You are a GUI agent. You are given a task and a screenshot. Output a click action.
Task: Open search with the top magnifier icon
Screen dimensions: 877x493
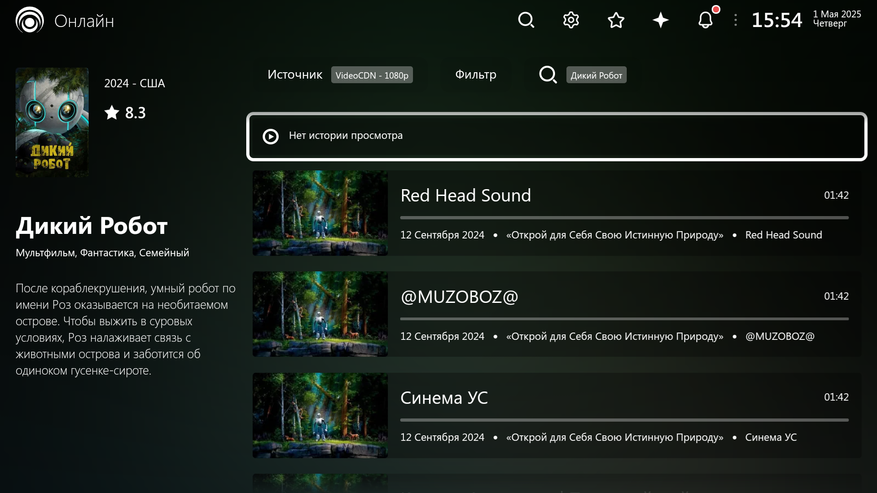pos(526,20)
